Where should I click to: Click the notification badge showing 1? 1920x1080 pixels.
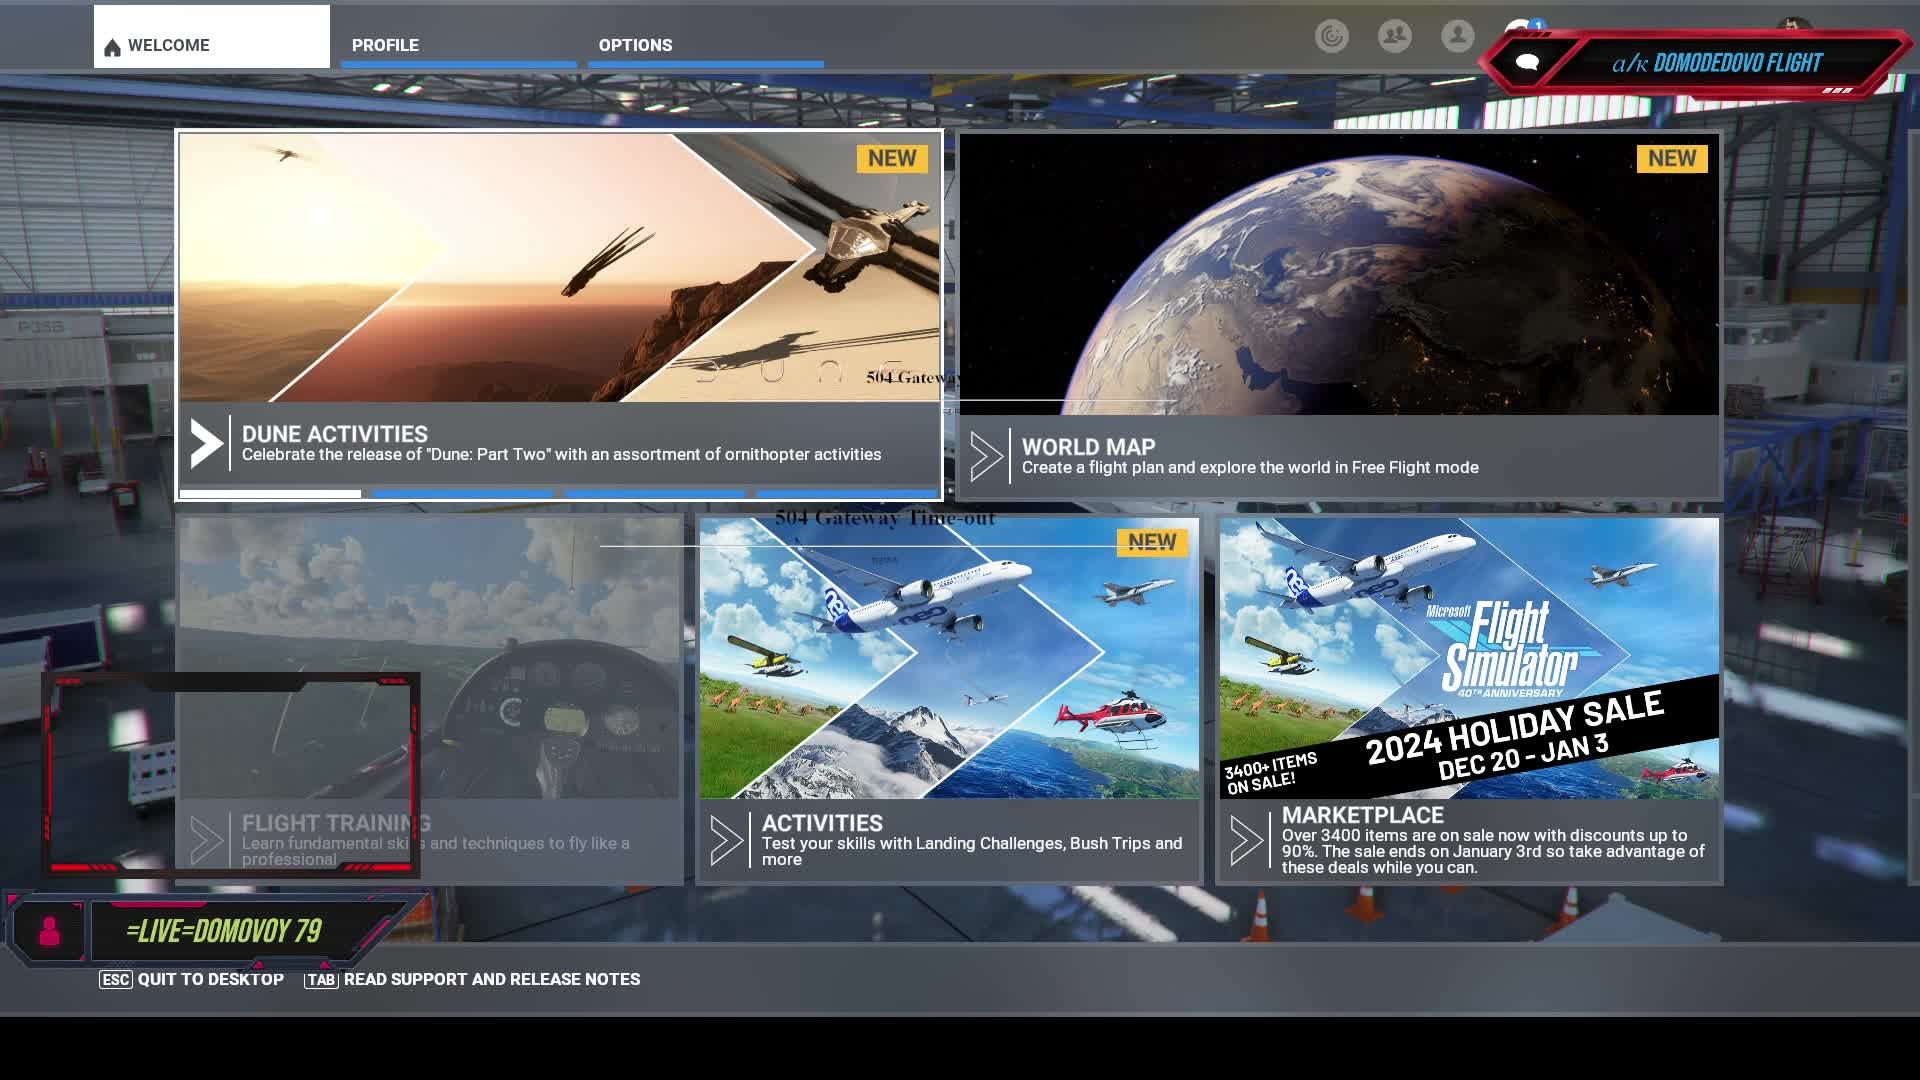(1537, 25)
